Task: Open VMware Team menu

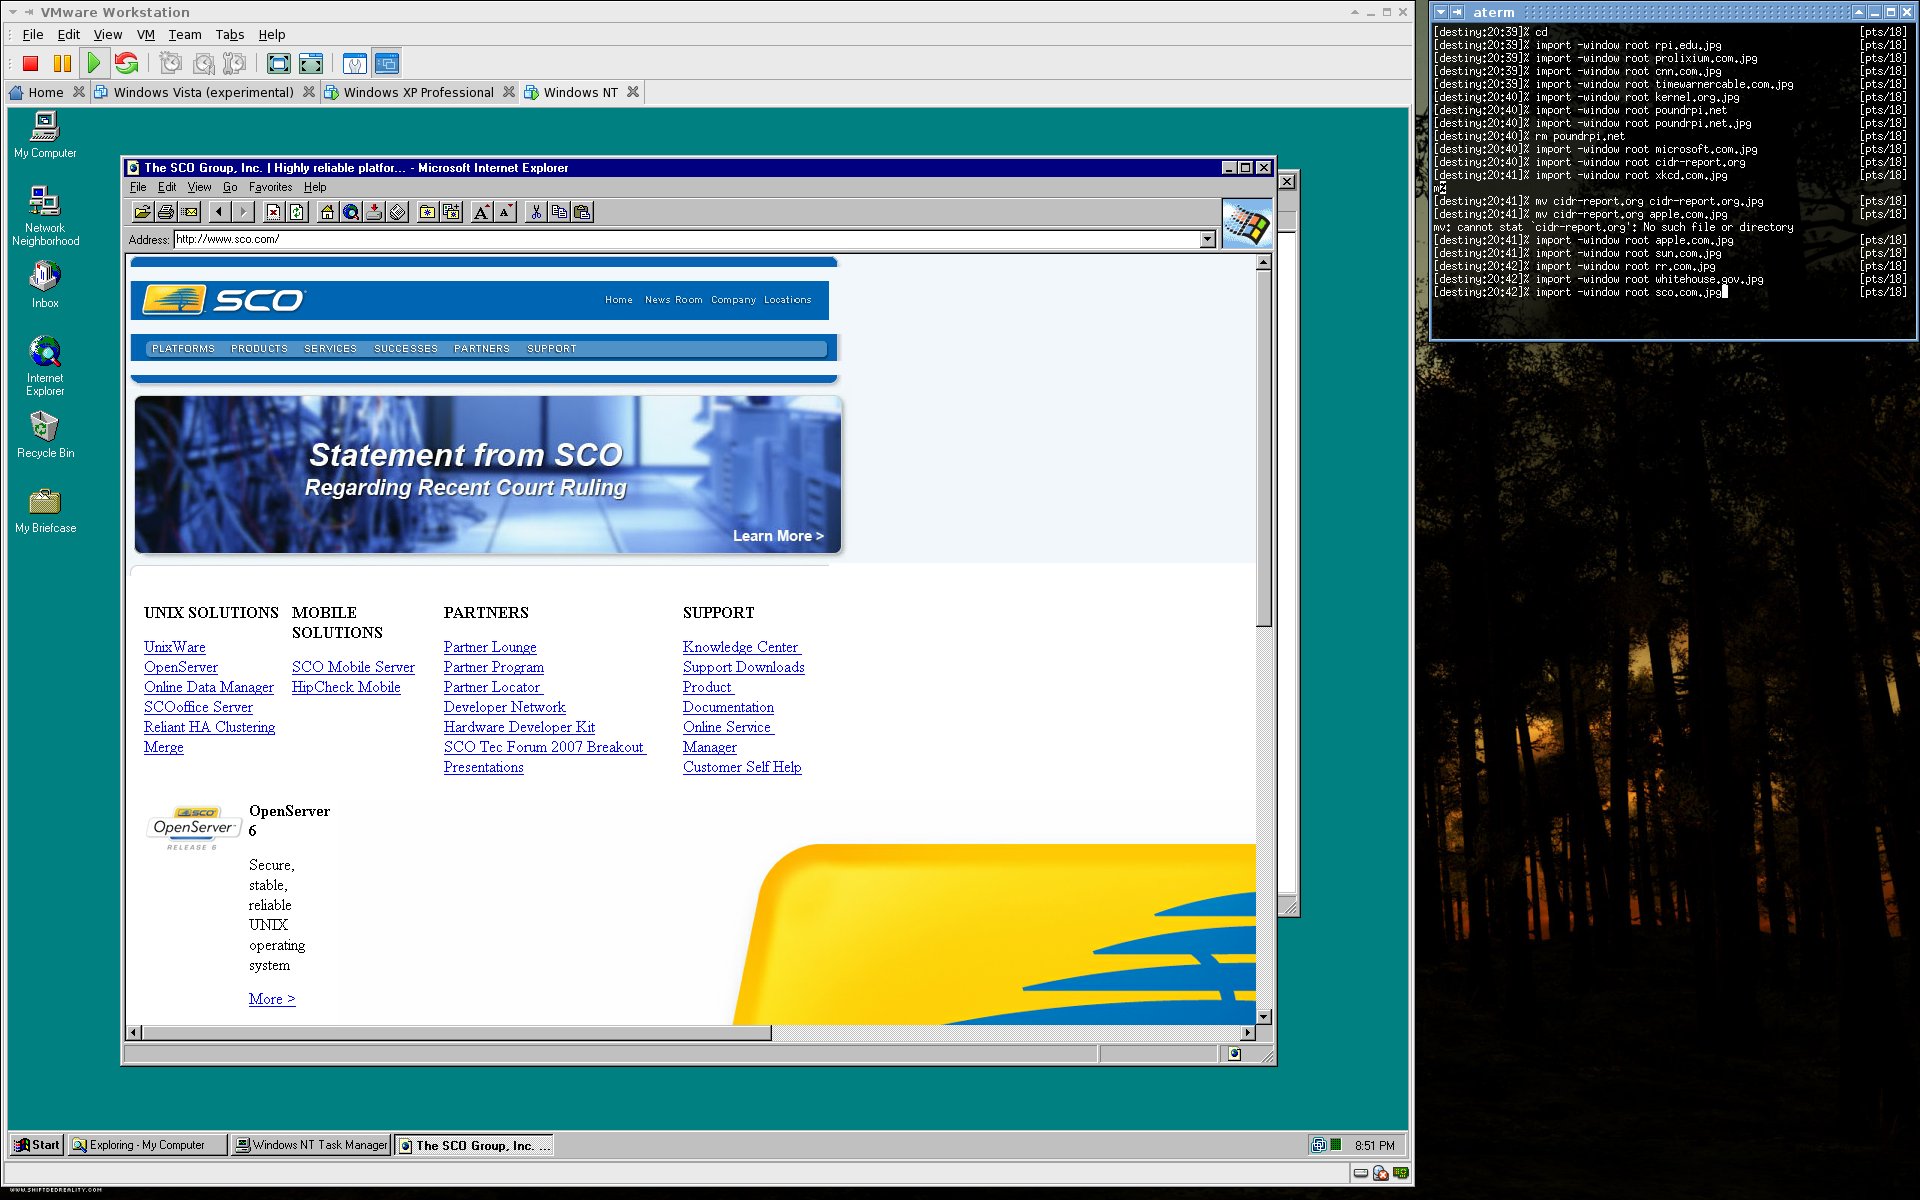Action: [185, 35]
